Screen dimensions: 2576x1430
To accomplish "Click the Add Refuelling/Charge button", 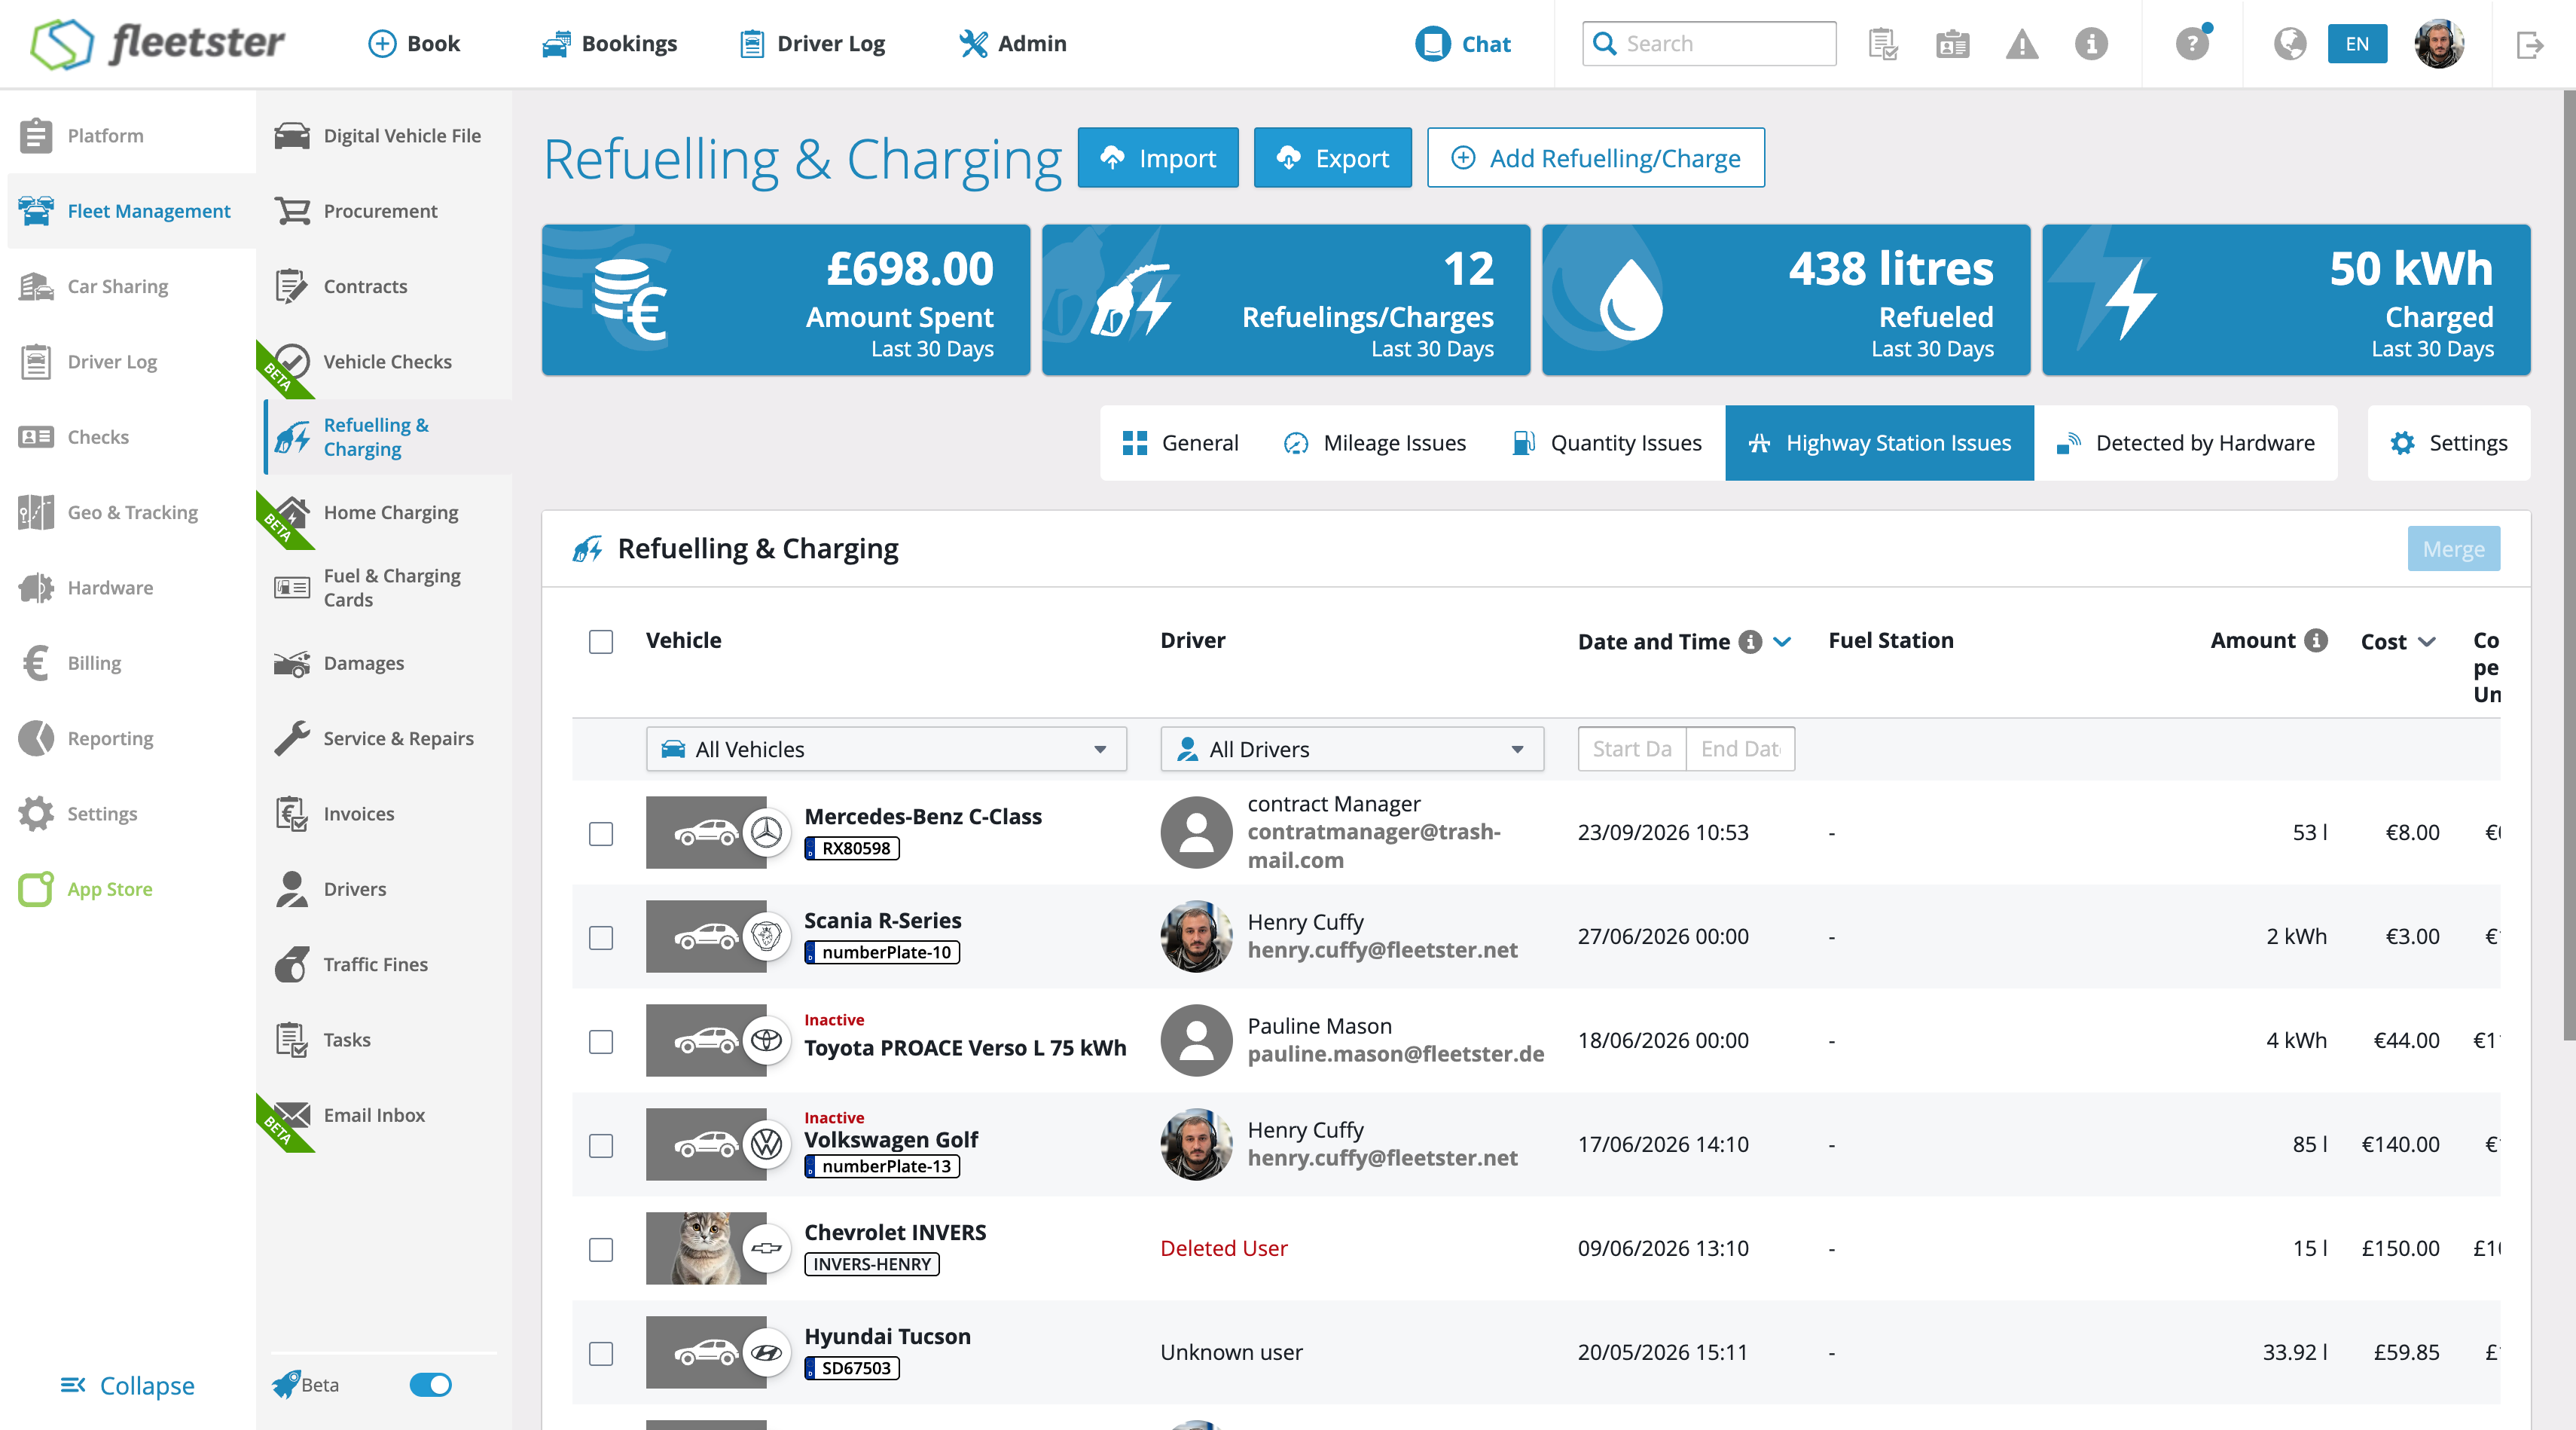I will point(1596,158).
